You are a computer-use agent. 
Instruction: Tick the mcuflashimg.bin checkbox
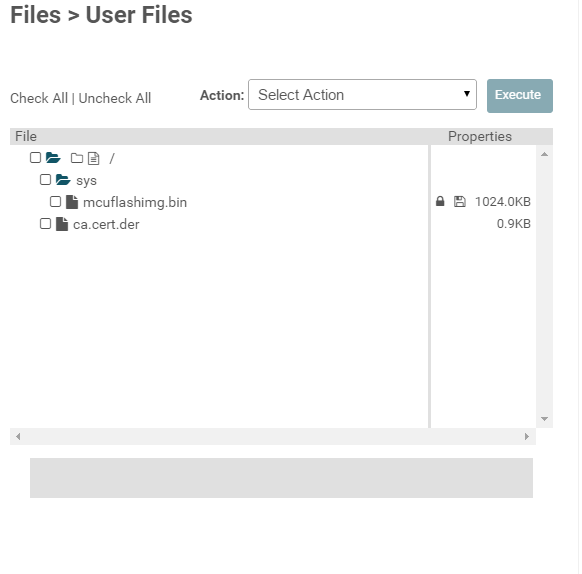click(x=55, y=202)
